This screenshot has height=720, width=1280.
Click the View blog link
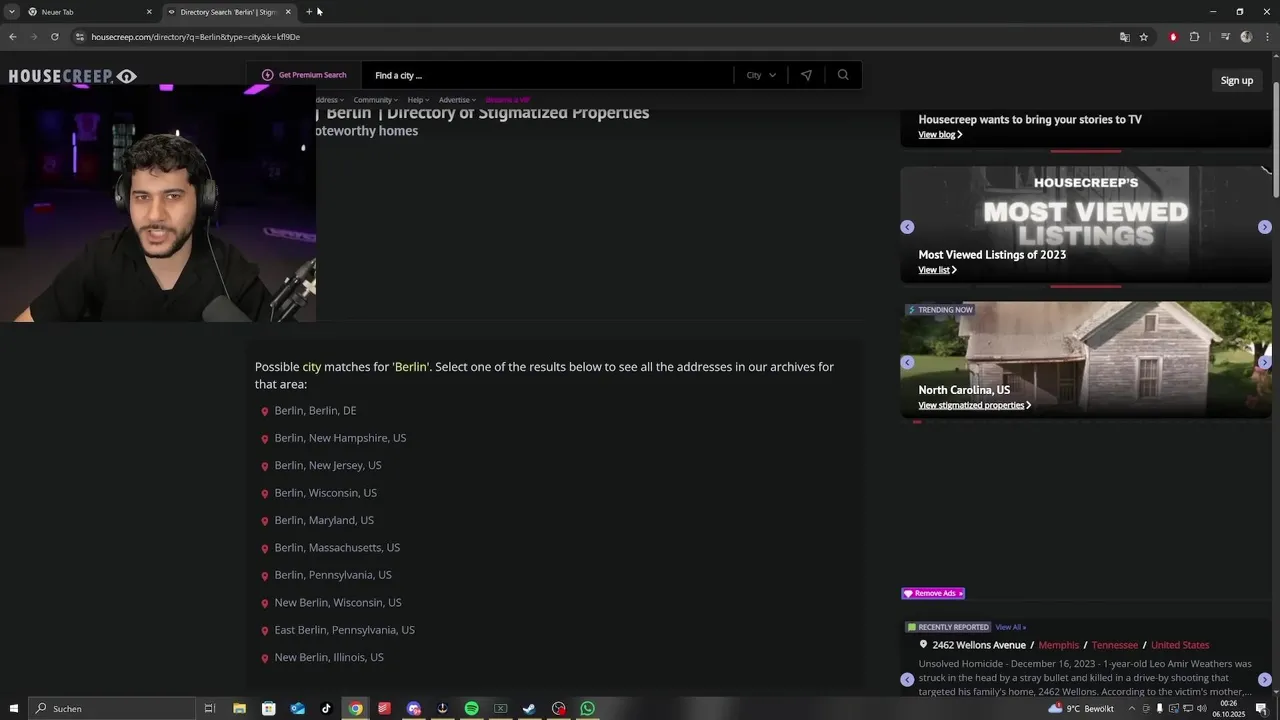(940, 135)
